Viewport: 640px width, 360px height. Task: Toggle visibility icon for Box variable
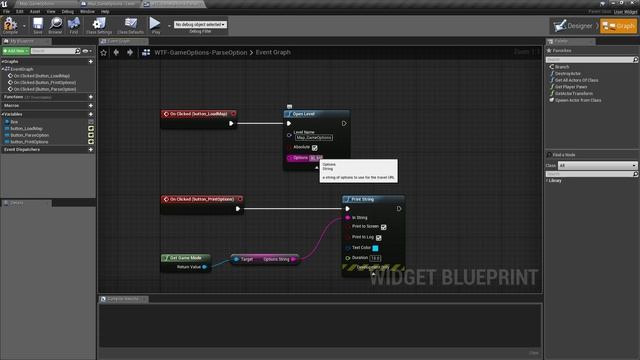pyautogui.click(x=91, y=122)
